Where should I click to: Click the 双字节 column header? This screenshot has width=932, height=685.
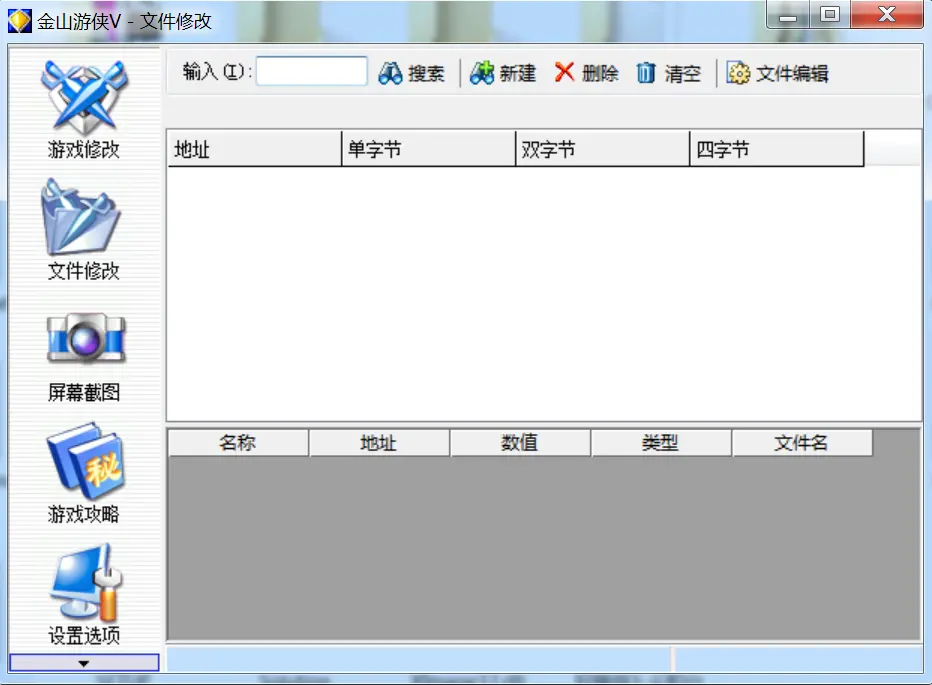coord(602,150)
